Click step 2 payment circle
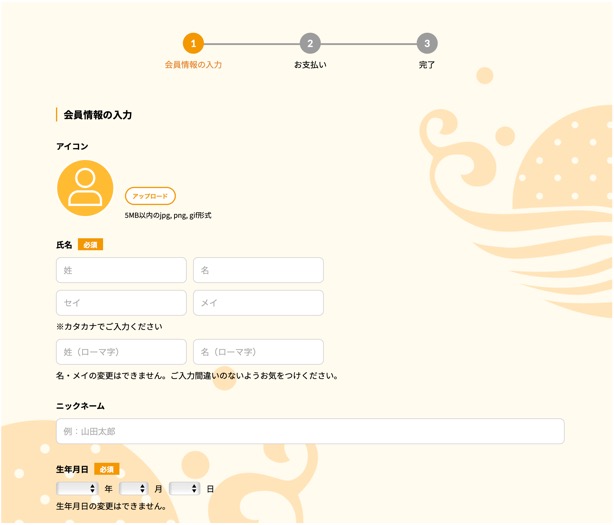This screenshot has height=525, width=614. pyautogui.click(x=310, y=44)
